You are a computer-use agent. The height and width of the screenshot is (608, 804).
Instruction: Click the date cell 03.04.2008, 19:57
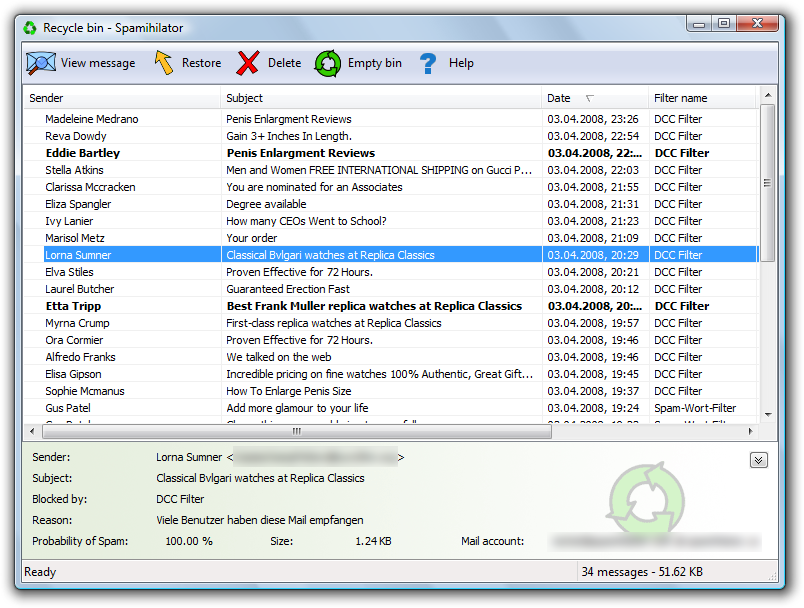pos(593,323)
